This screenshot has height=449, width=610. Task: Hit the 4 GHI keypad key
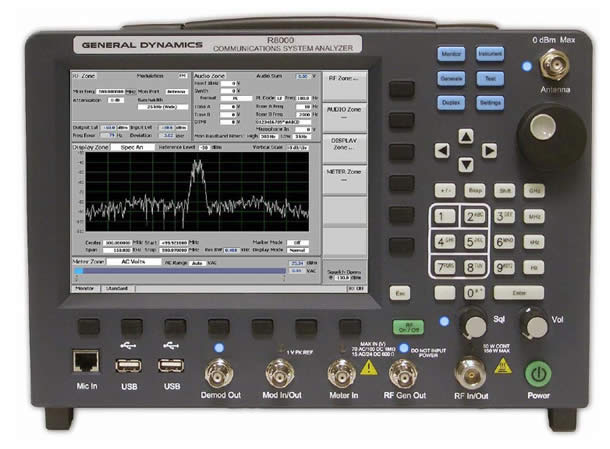tap(444, 242)
